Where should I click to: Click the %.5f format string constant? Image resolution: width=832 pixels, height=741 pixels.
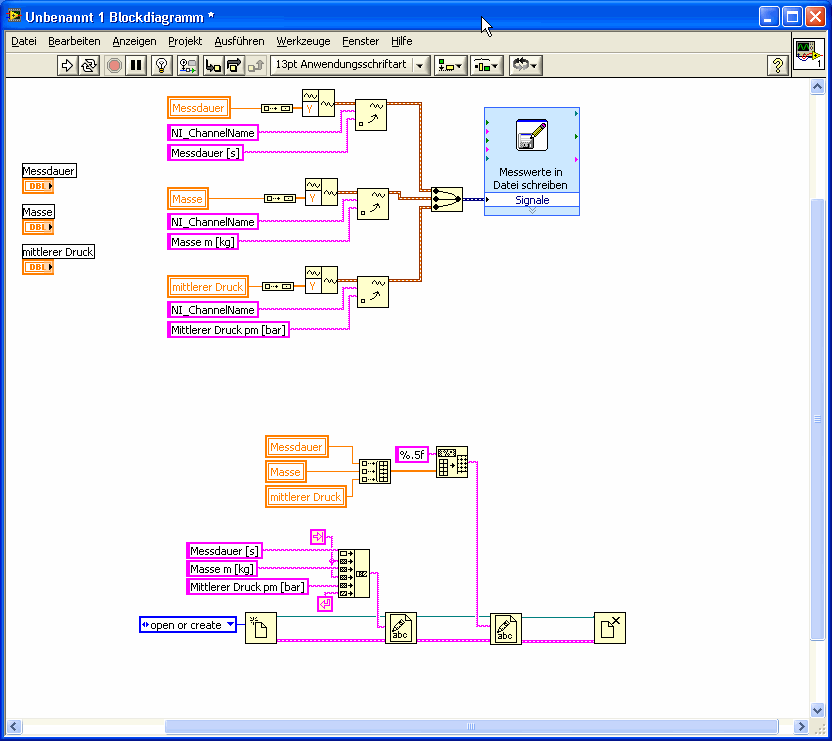coord(412,454)
